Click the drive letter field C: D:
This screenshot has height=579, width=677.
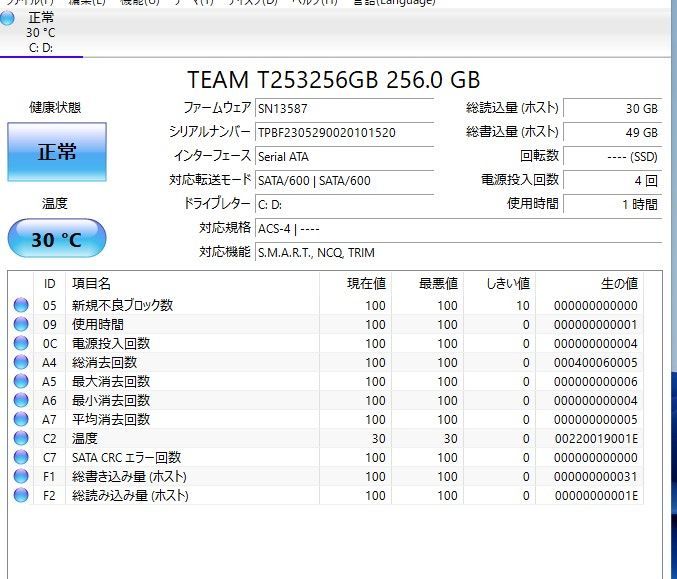coord(345,205)
